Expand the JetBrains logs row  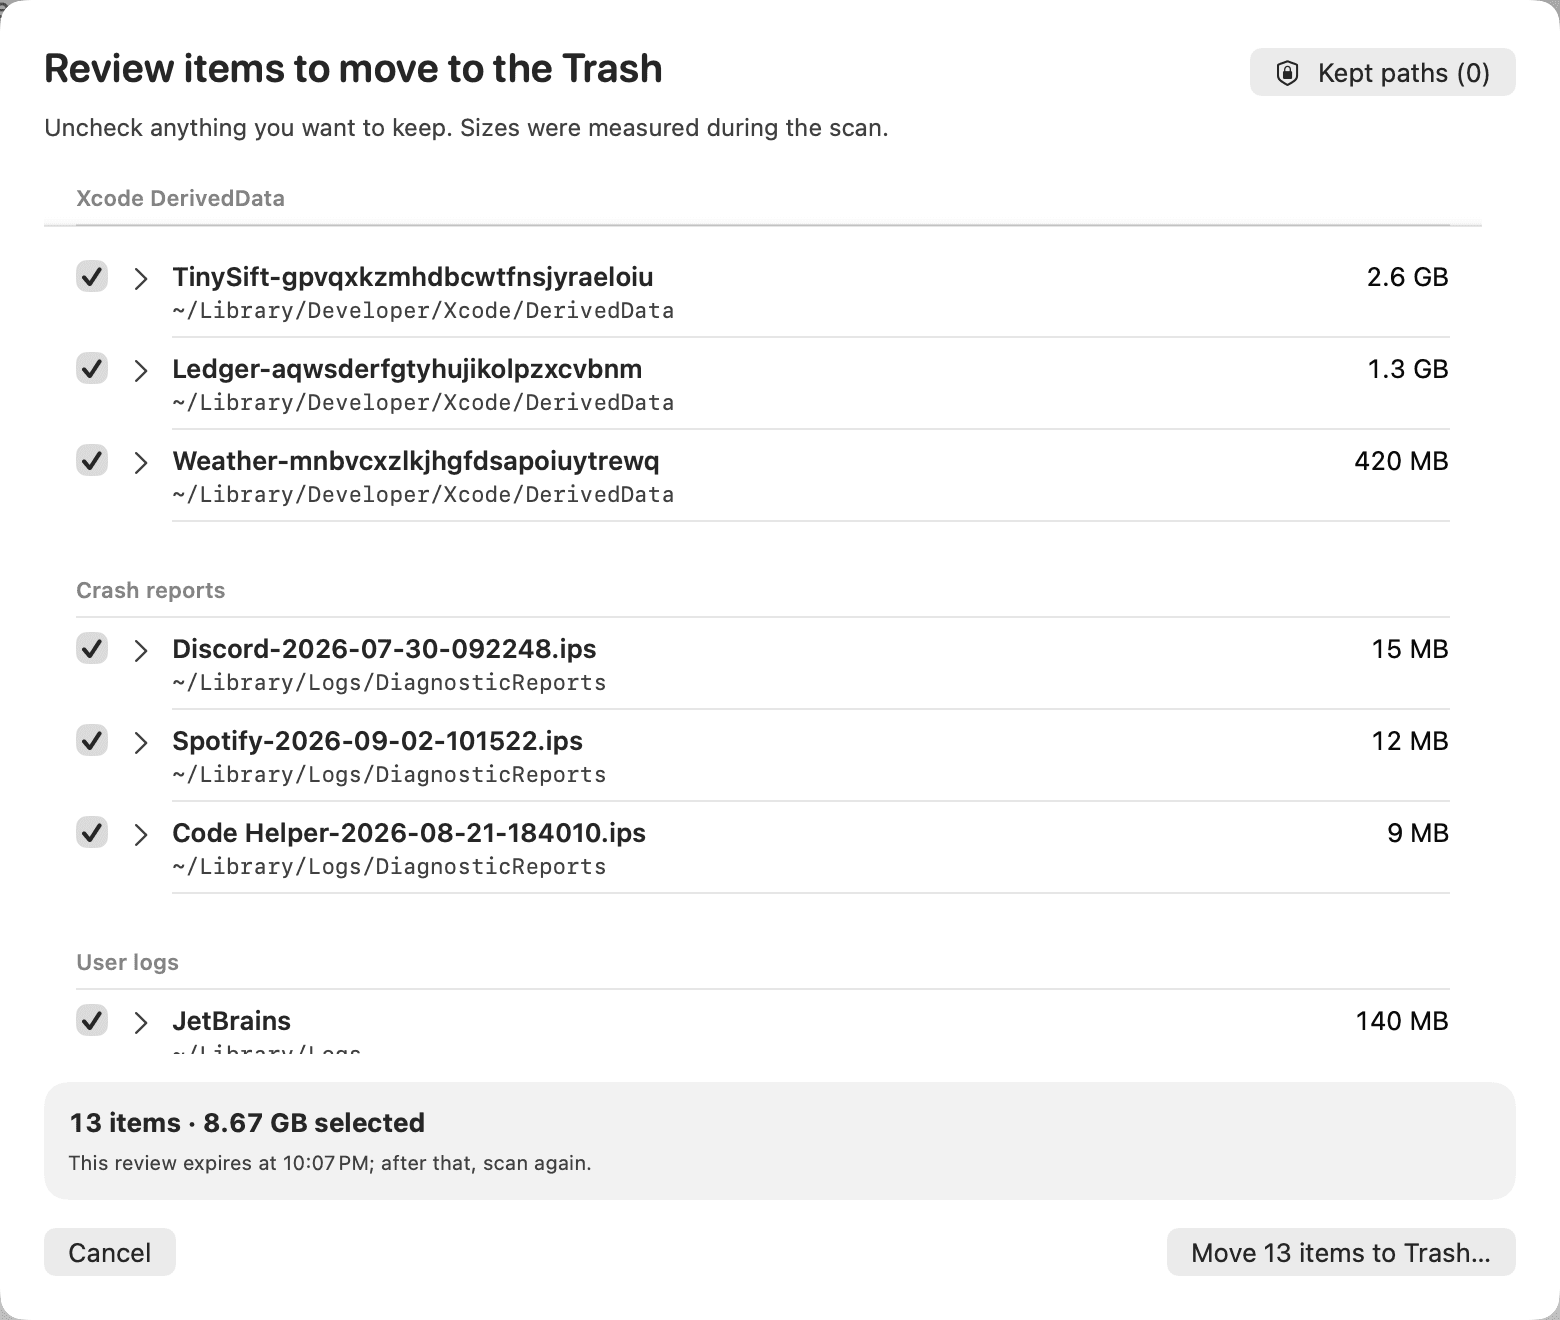(141, 1023)
